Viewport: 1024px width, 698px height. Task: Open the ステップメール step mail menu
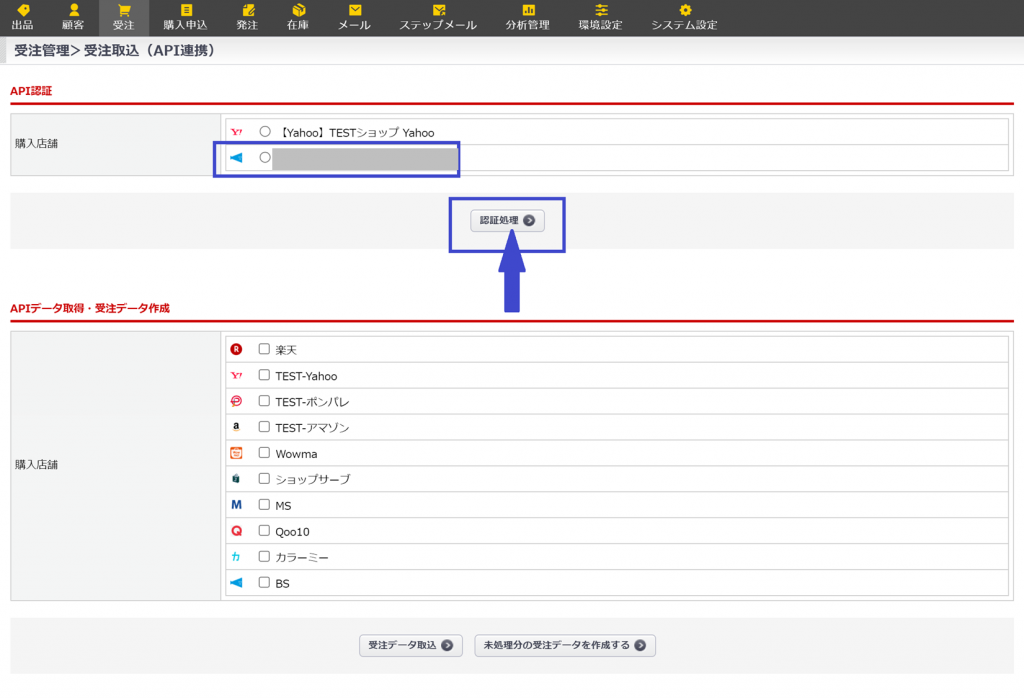click(438, 17)
